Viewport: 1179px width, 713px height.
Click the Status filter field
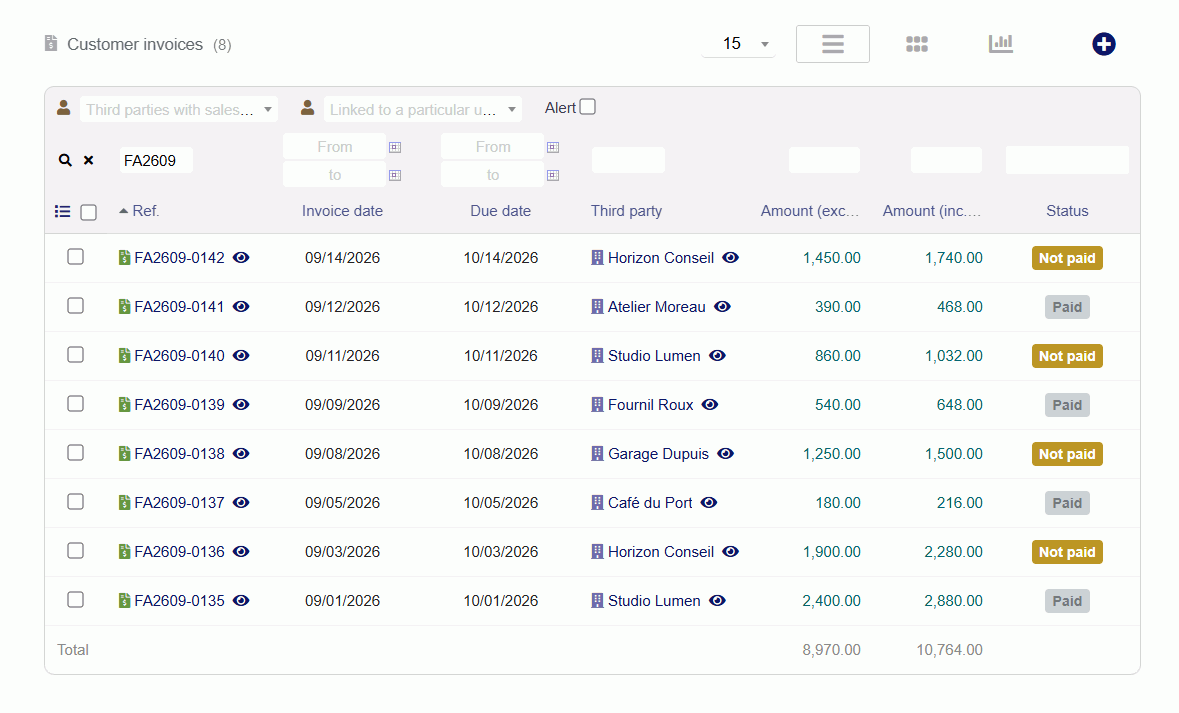[1067, 160]
